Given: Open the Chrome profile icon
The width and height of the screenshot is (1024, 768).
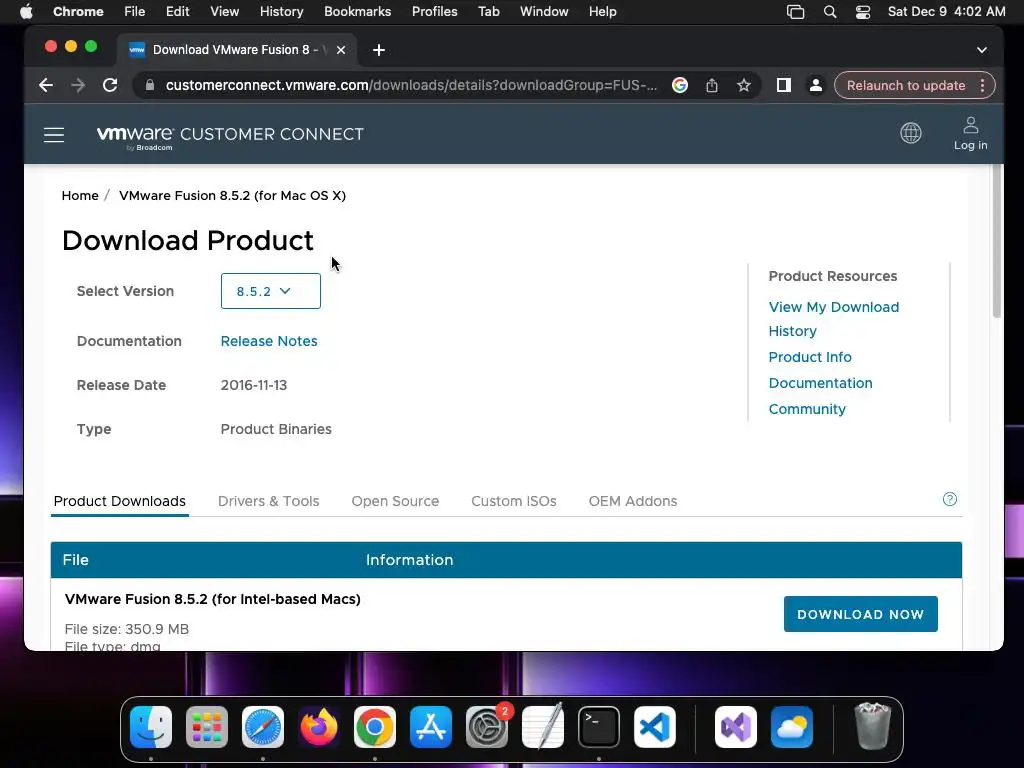Looking at the screenshot, I should pyautogui.click(x=816, y=86).
